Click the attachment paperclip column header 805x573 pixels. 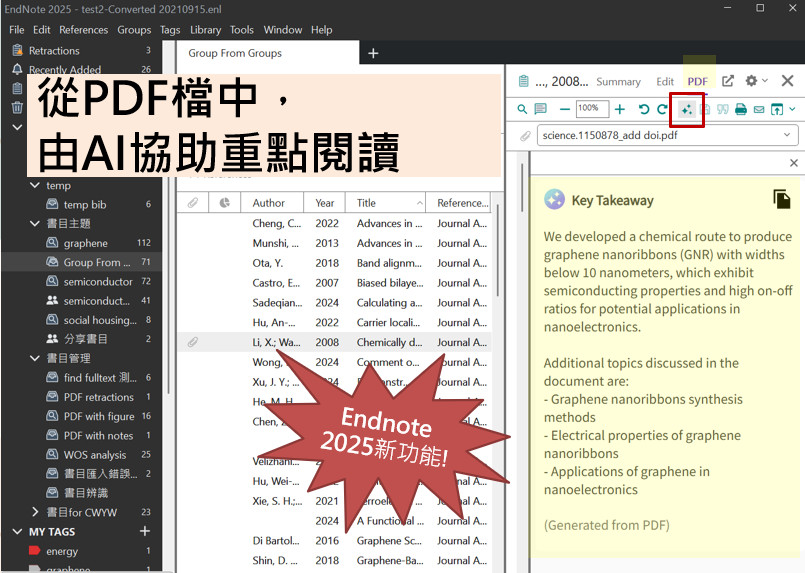pyautogui.click(x=193, y=203)
